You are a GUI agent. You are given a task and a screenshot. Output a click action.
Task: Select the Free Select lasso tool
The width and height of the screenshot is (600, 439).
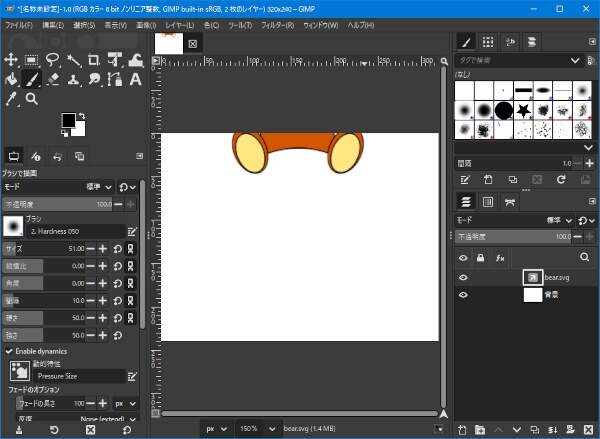pyautogui.click(x=52, y=60)
